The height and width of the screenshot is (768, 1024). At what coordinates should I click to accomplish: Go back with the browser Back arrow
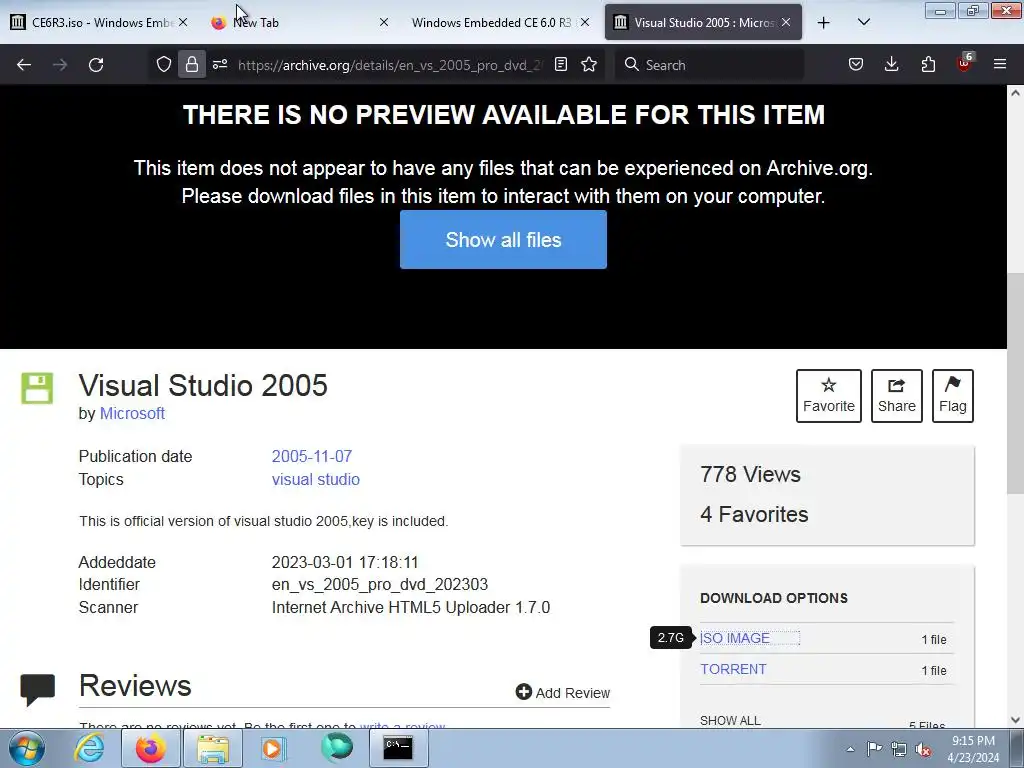24,65
